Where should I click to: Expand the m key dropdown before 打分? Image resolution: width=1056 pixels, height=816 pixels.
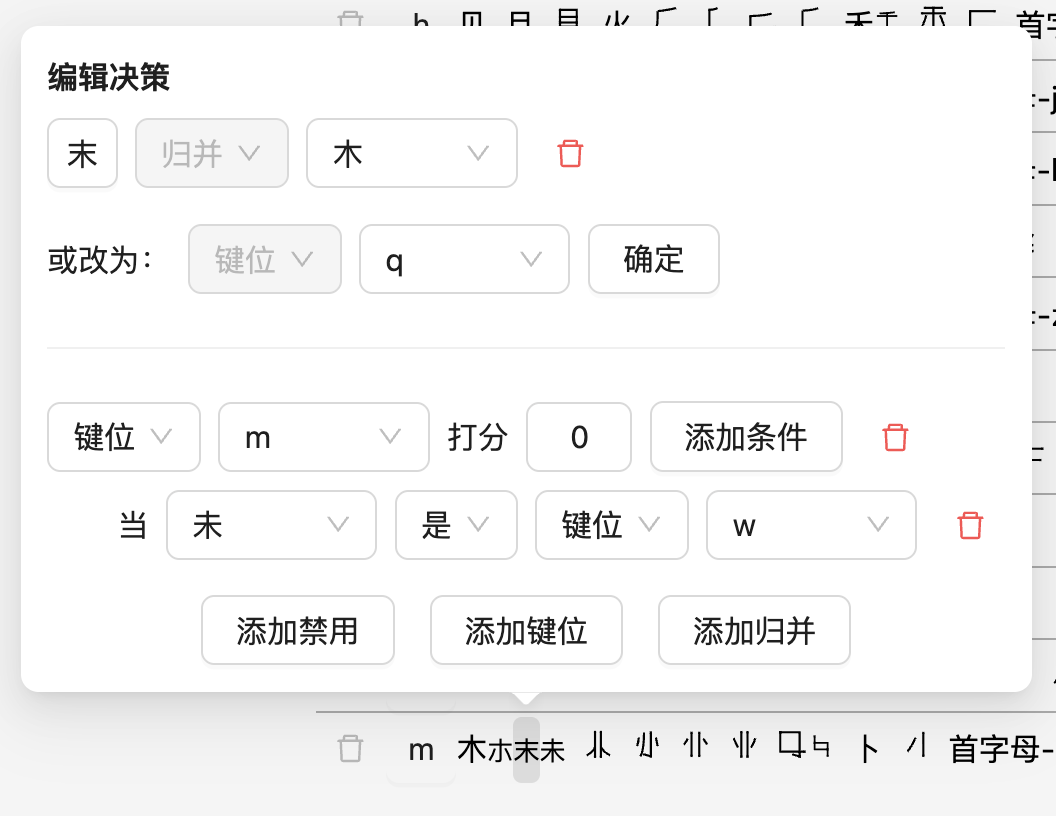coord(323,437)
